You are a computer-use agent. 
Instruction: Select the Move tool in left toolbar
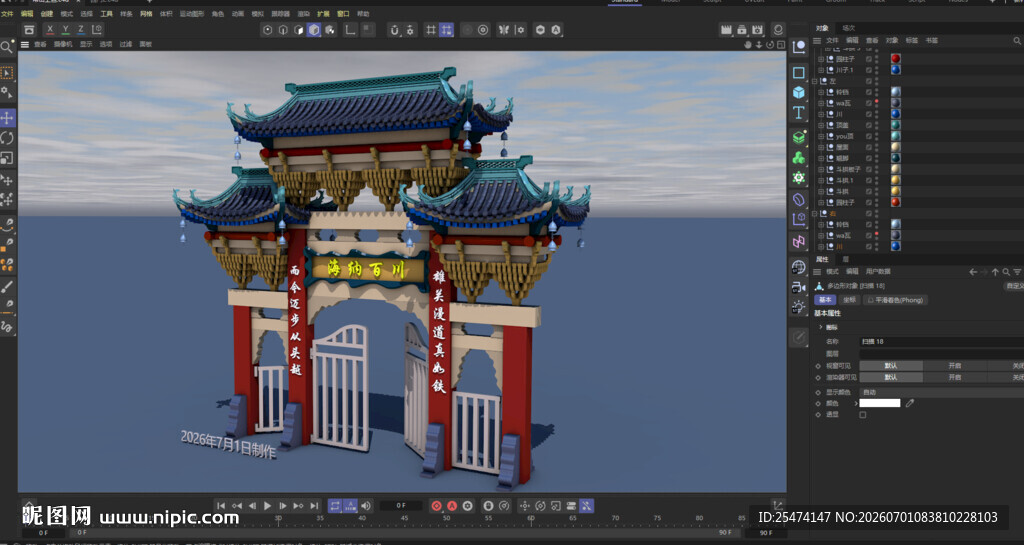[7, 118]
